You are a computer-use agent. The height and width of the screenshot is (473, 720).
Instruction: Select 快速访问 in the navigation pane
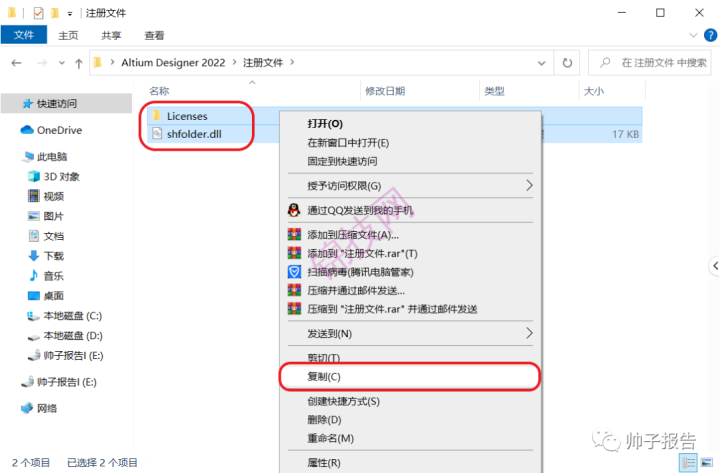[67, 103]
